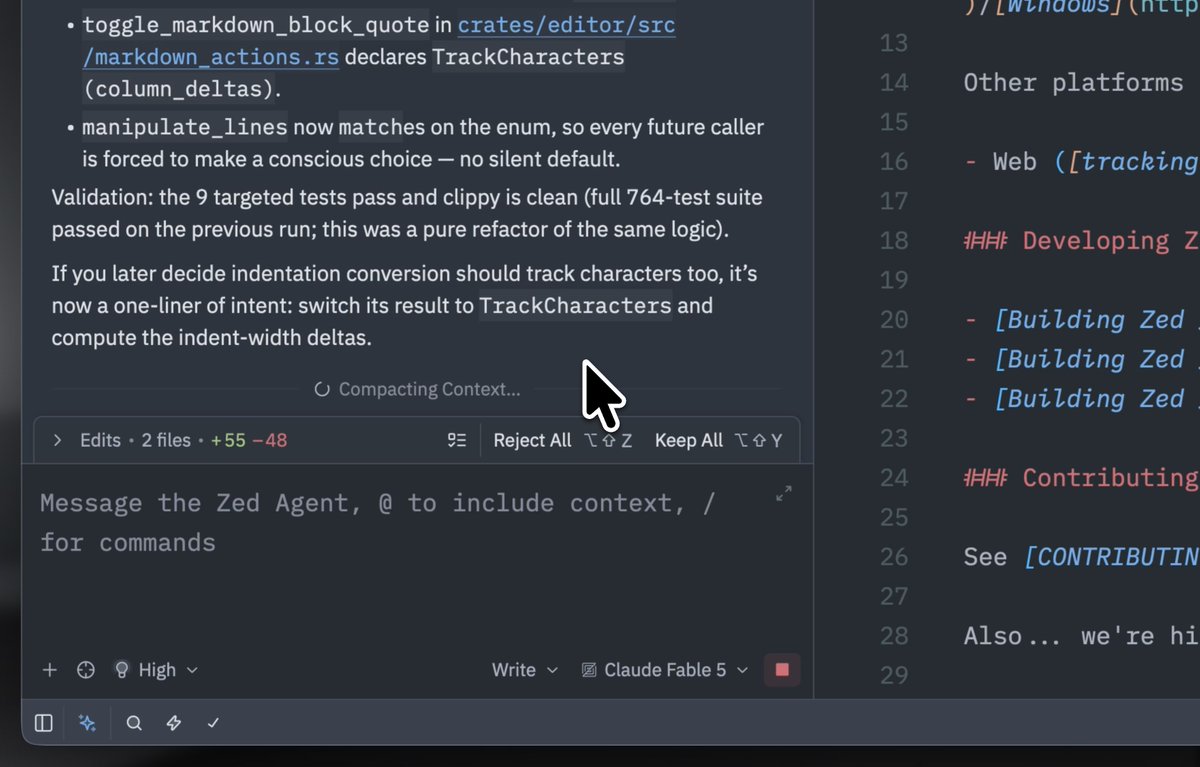Viewport: 1200px width, 767px height.
Task: Open the High thinking level dropdown
Action: [156, 670]
